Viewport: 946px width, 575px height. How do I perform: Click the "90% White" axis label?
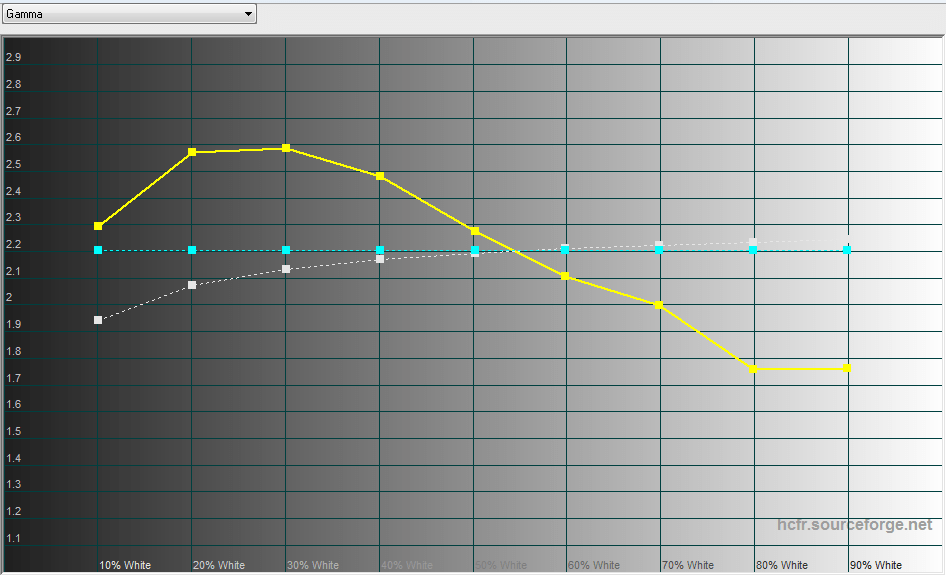coord(876,565)
